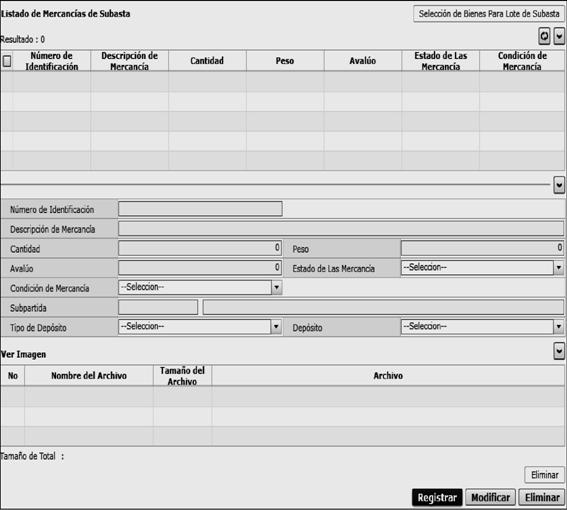Sort by the Número de Identificación column header

pos(52,61)
